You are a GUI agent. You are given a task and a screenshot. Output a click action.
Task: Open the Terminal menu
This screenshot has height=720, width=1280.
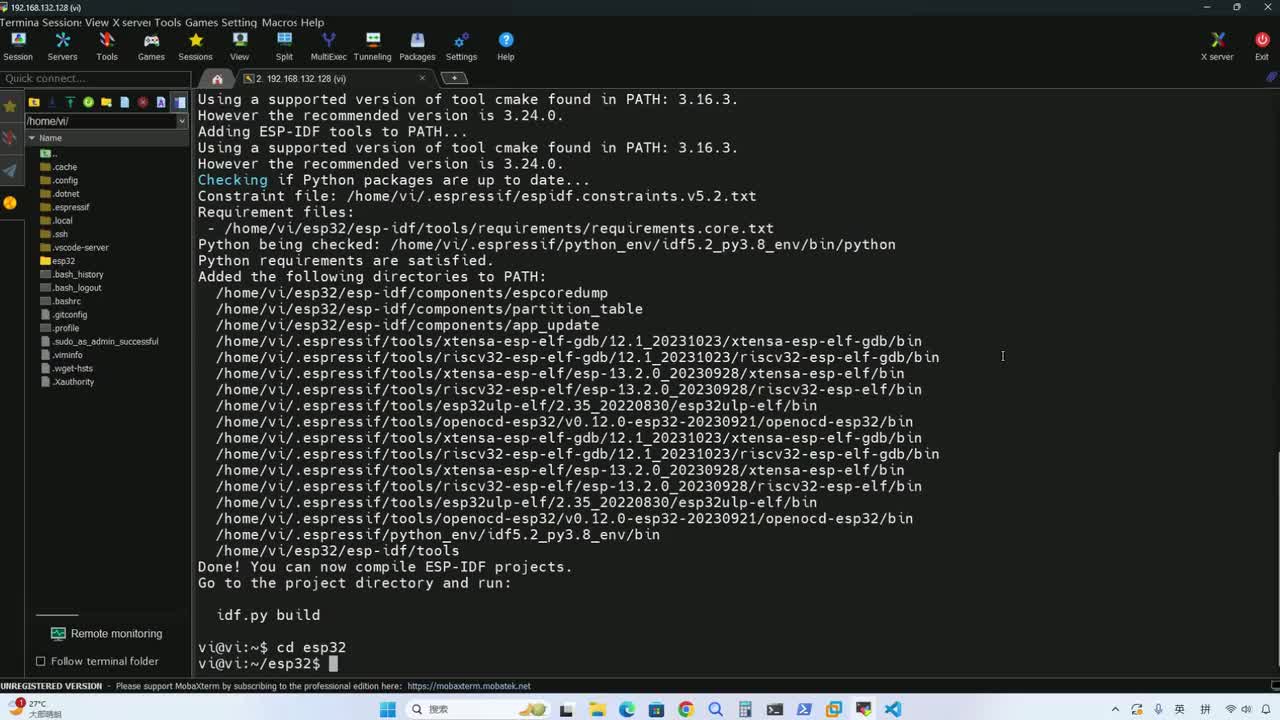pos(17,22)
